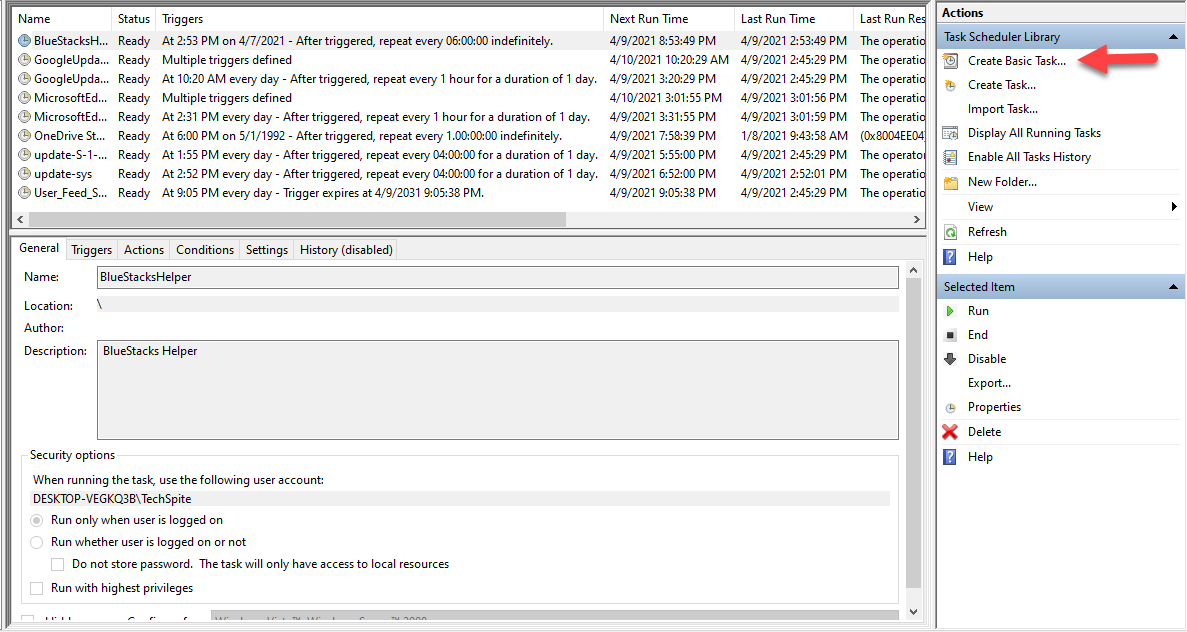This screenshot has width=1187, height=632.
Task: Click the End task stop icon
Action: (950, 335)
